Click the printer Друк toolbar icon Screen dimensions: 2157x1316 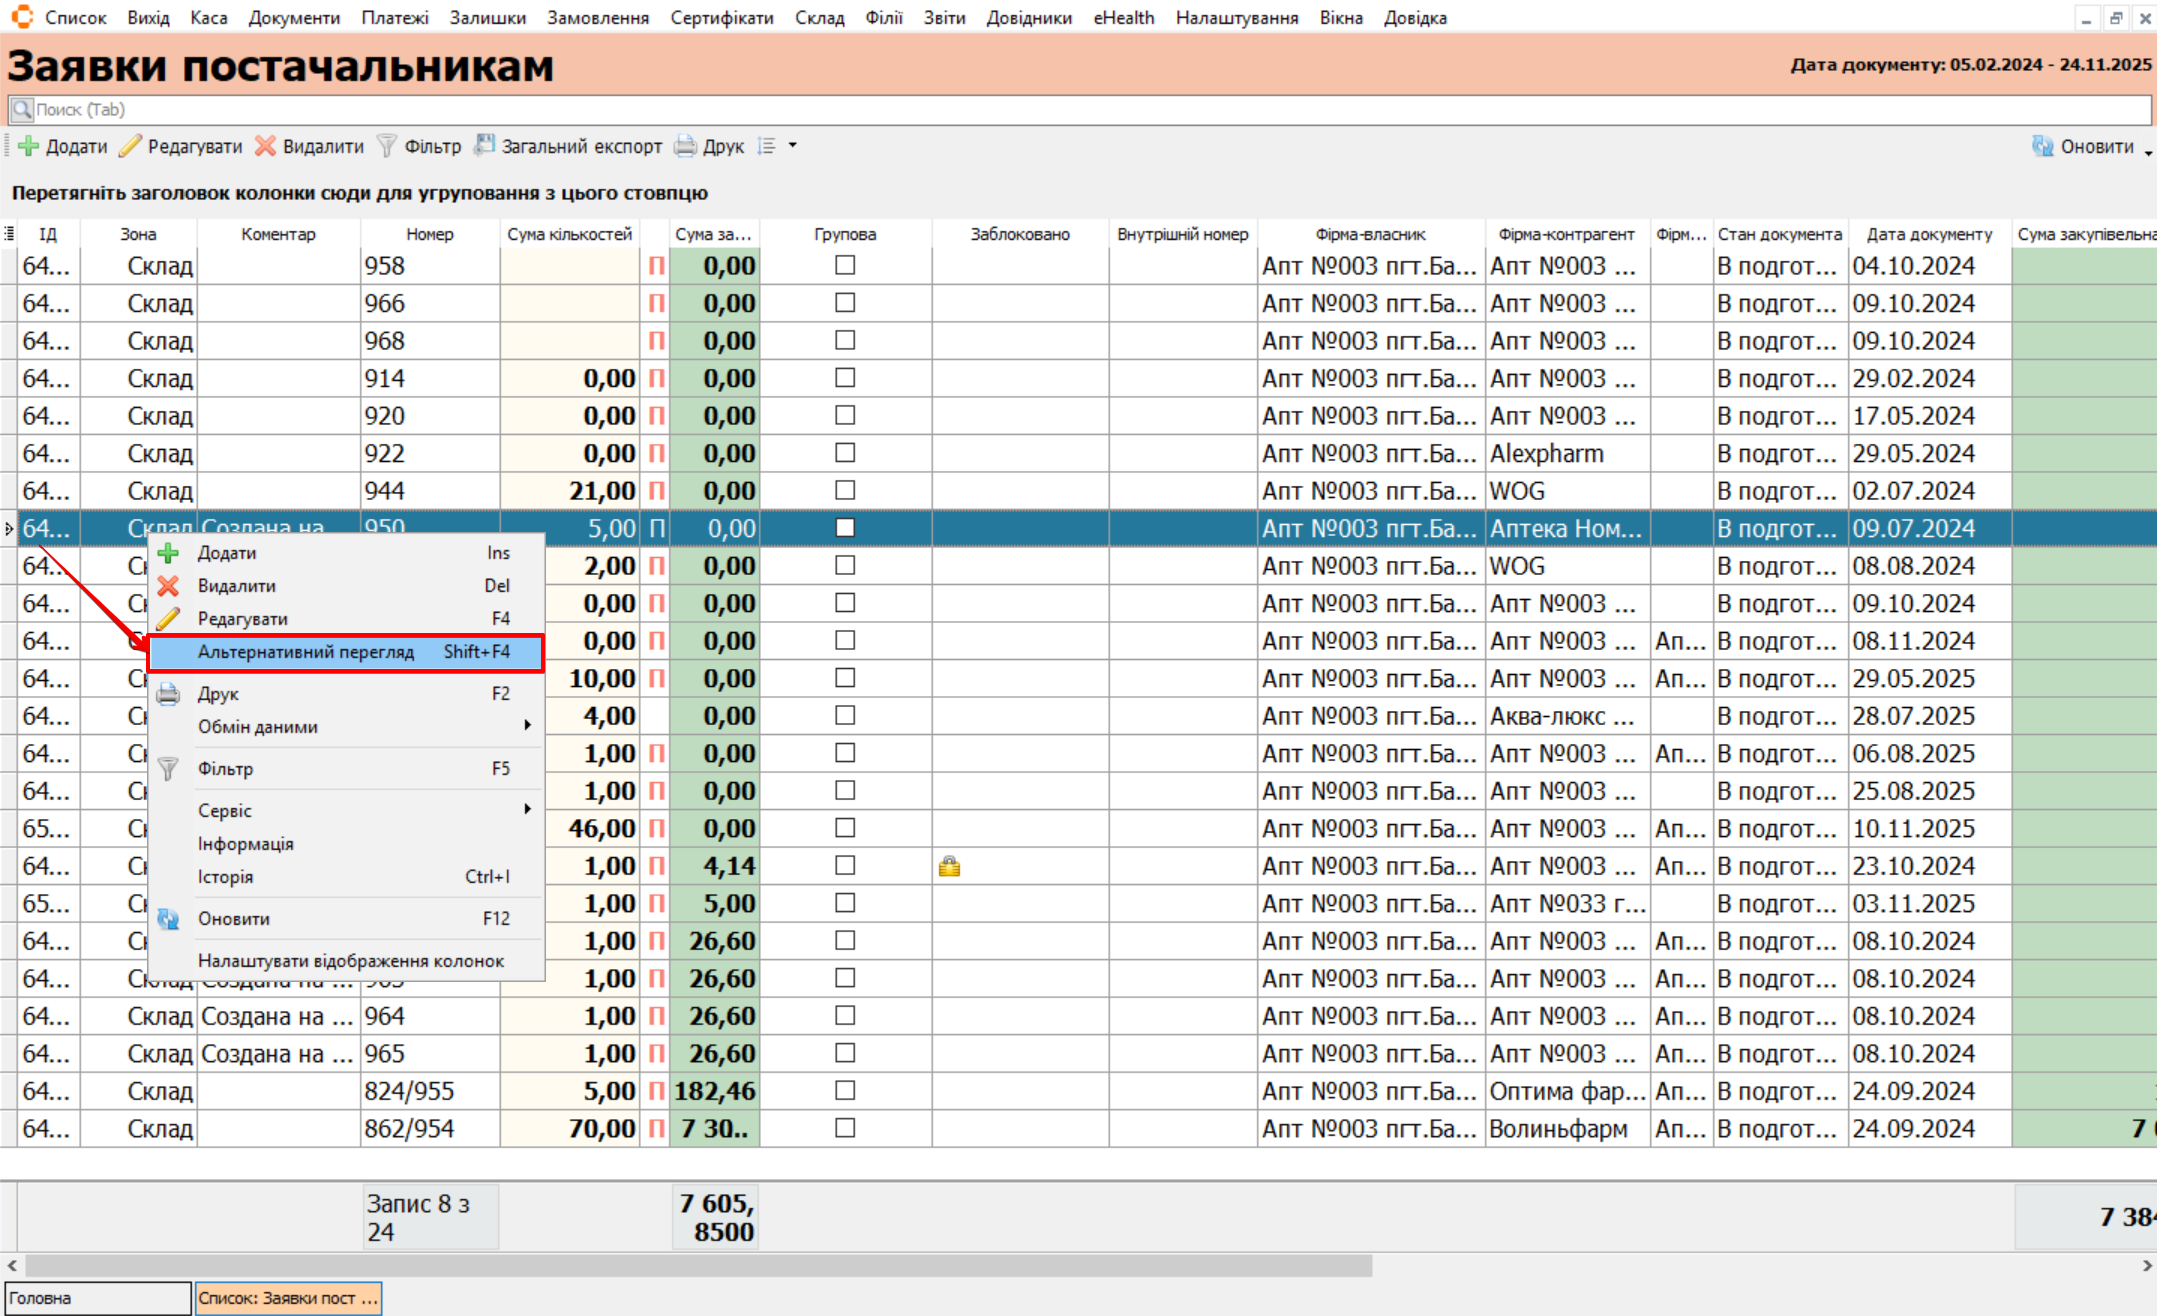tap(685, 146)
